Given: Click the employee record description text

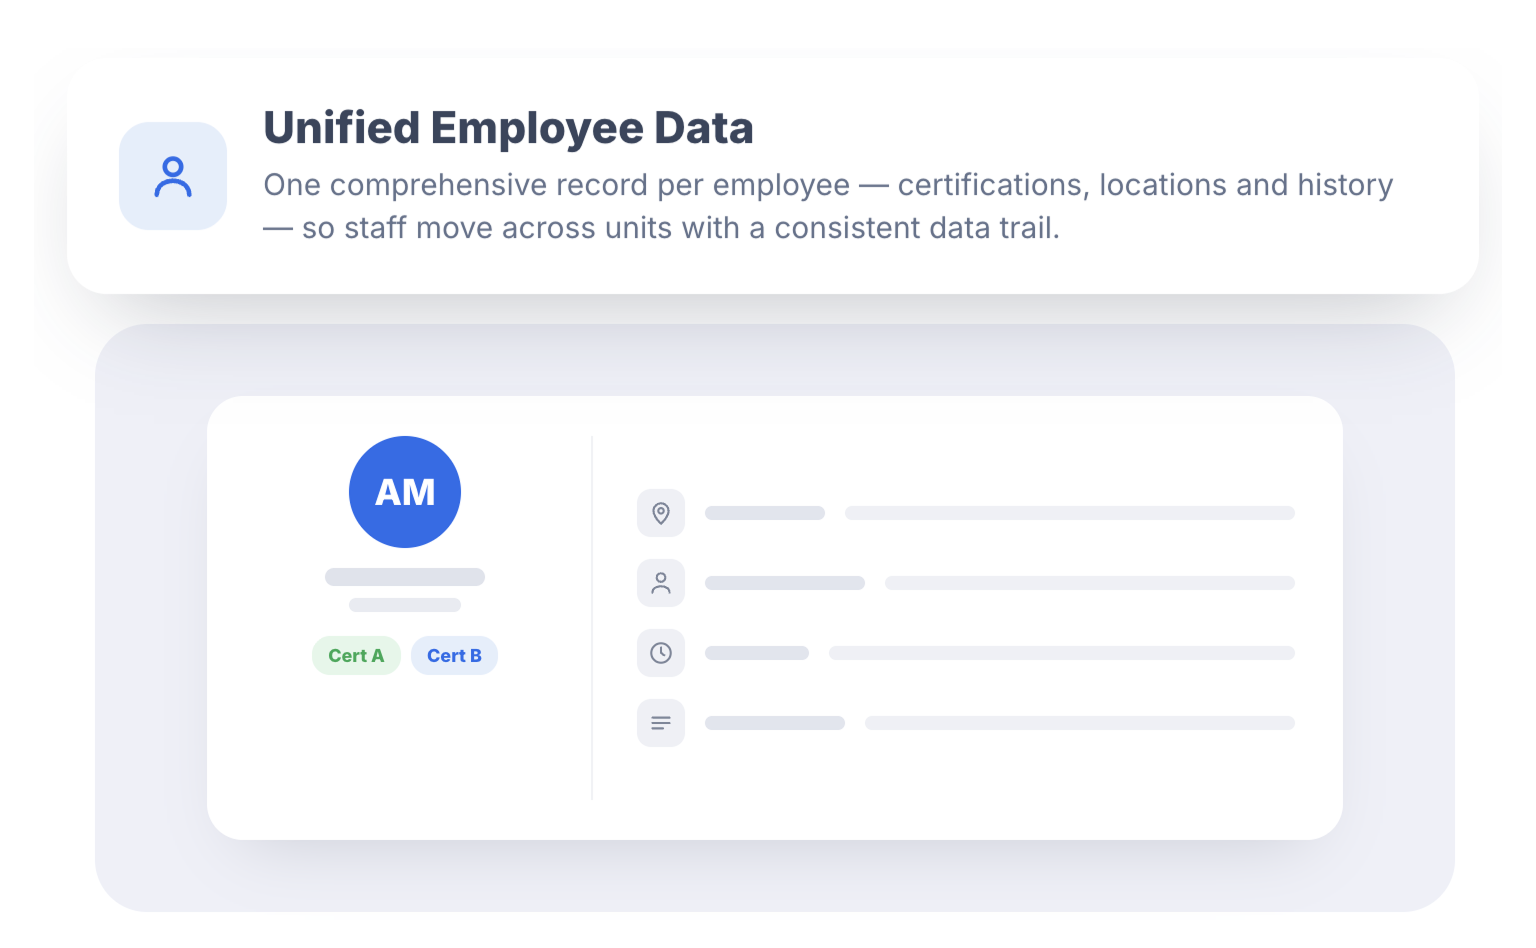Looking at the screenshot, I should [828, 206].
